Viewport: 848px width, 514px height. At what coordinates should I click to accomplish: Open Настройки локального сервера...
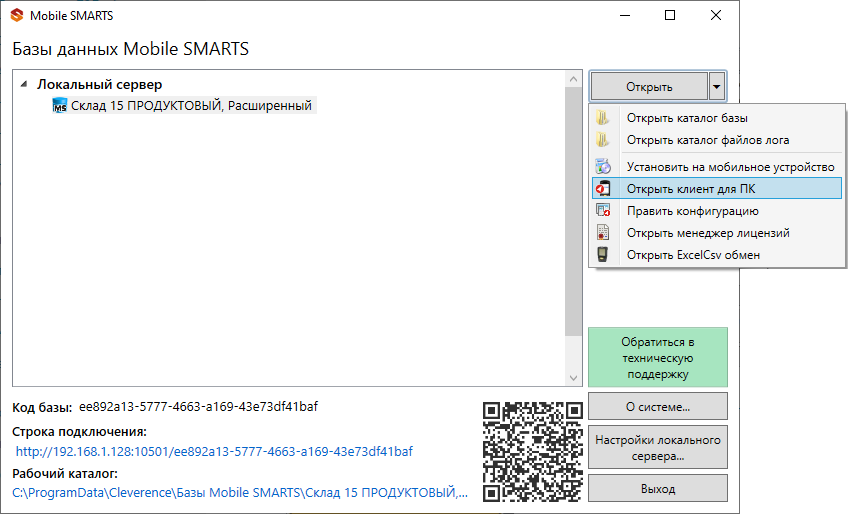click(658, 448)
